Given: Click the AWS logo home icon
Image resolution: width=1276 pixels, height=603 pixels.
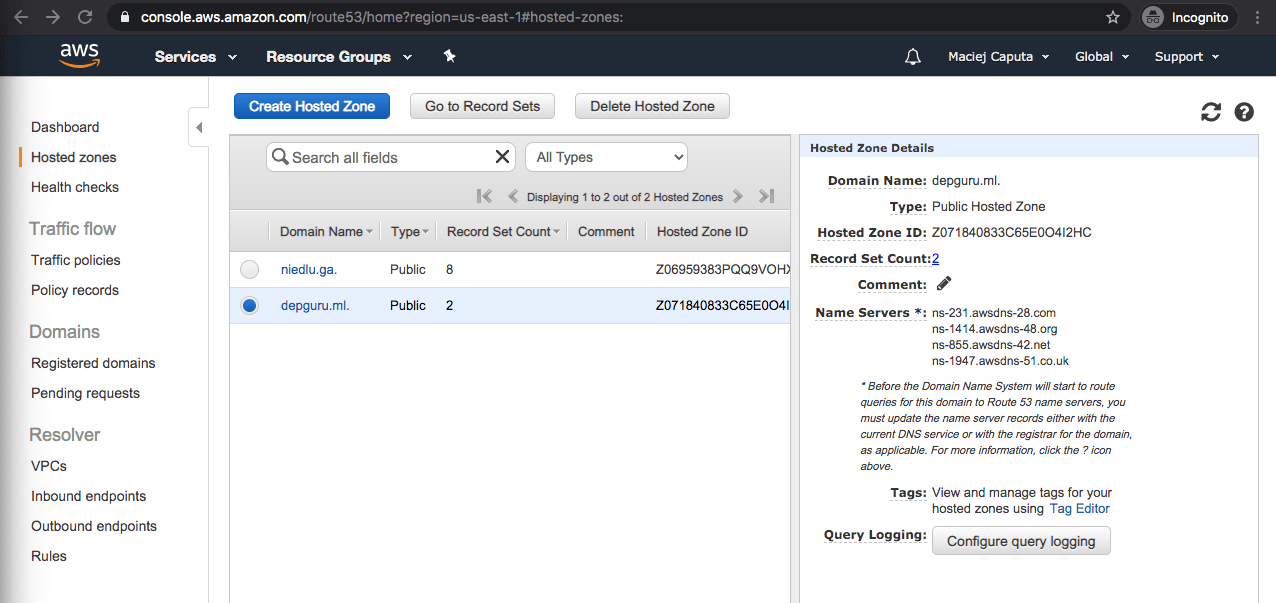Looking at the screenshot, I should [x=79, y=56].
